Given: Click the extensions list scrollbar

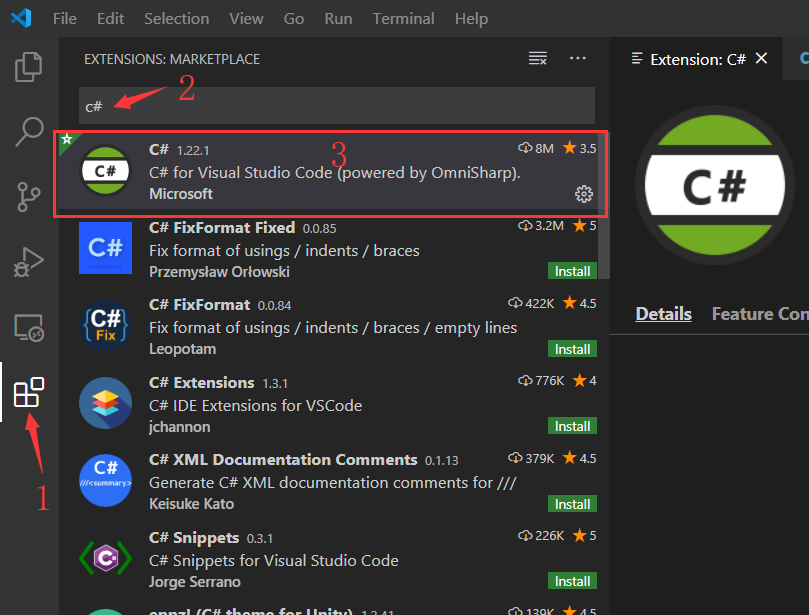Looking at the screenshot, I should coord(603,206).
